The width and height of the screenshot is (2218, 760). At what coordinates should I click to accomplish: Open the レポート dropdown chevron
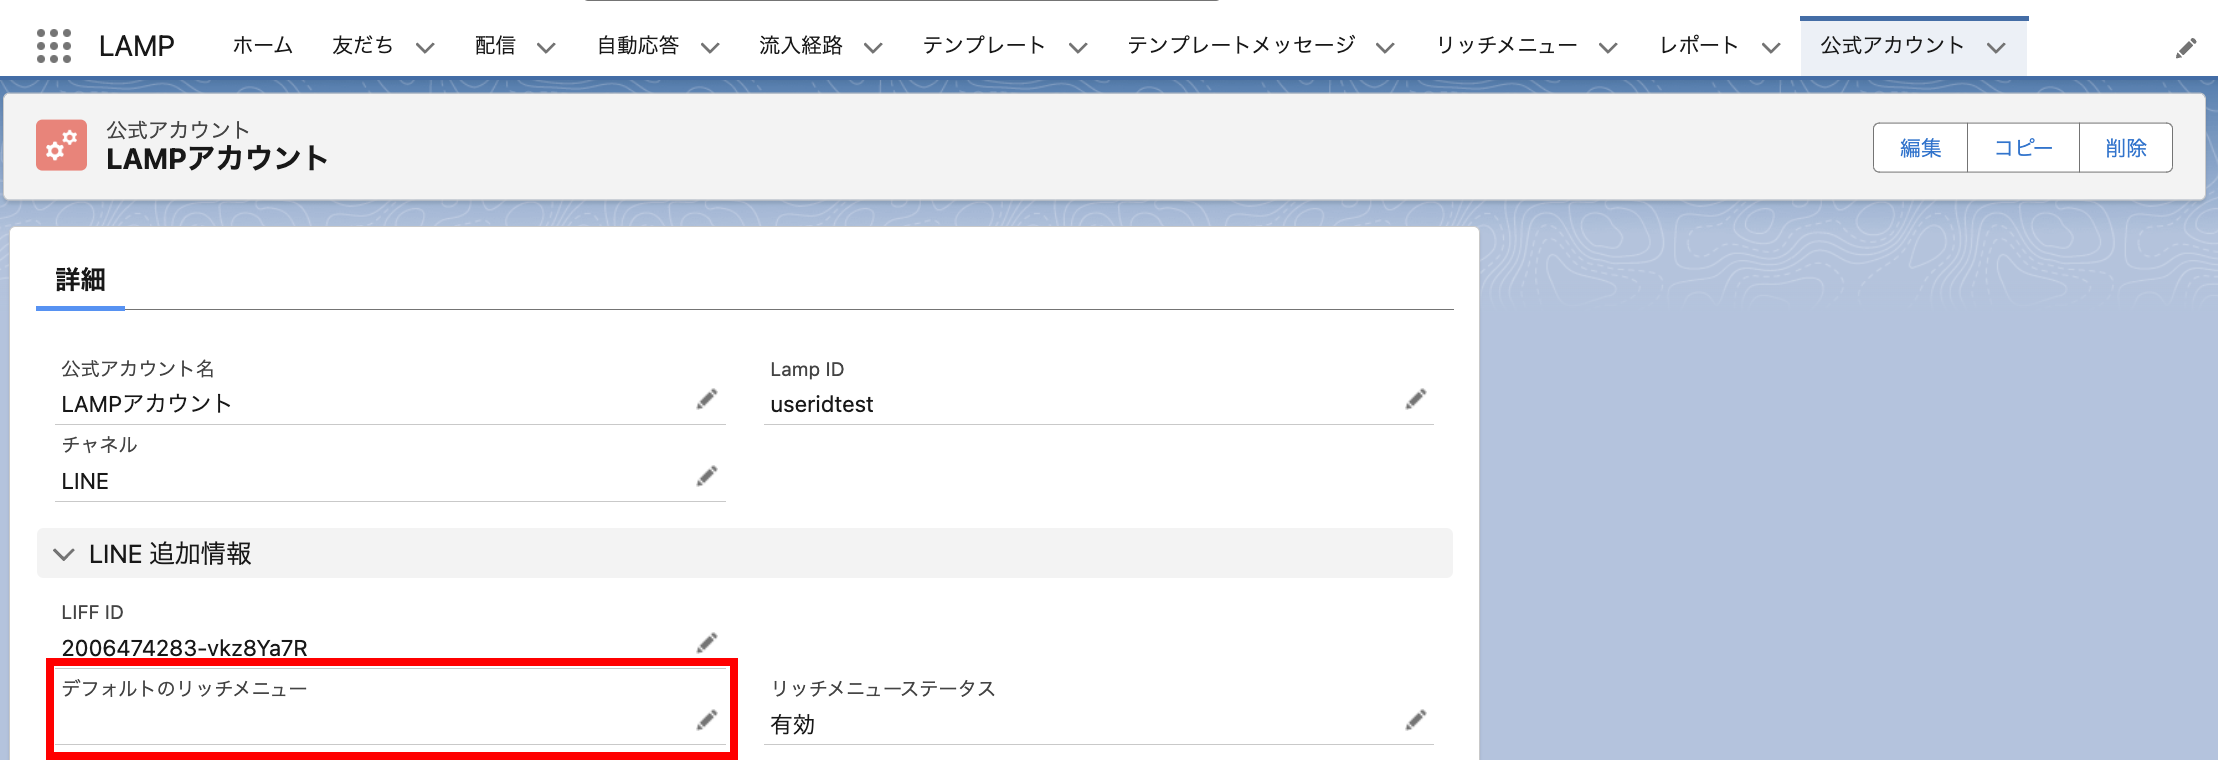1771,47
